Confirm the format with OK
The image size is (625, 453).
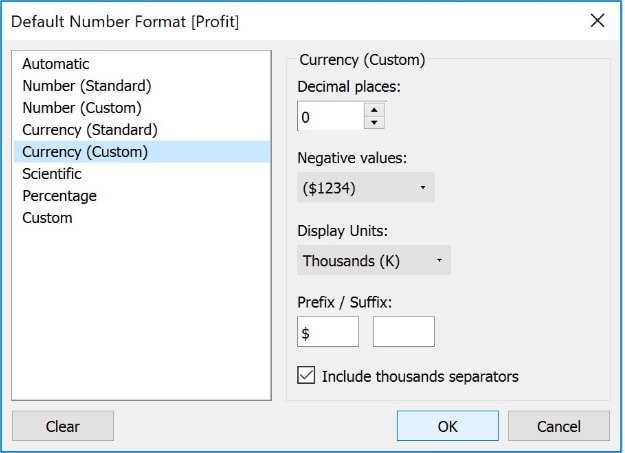pos(447,426)
